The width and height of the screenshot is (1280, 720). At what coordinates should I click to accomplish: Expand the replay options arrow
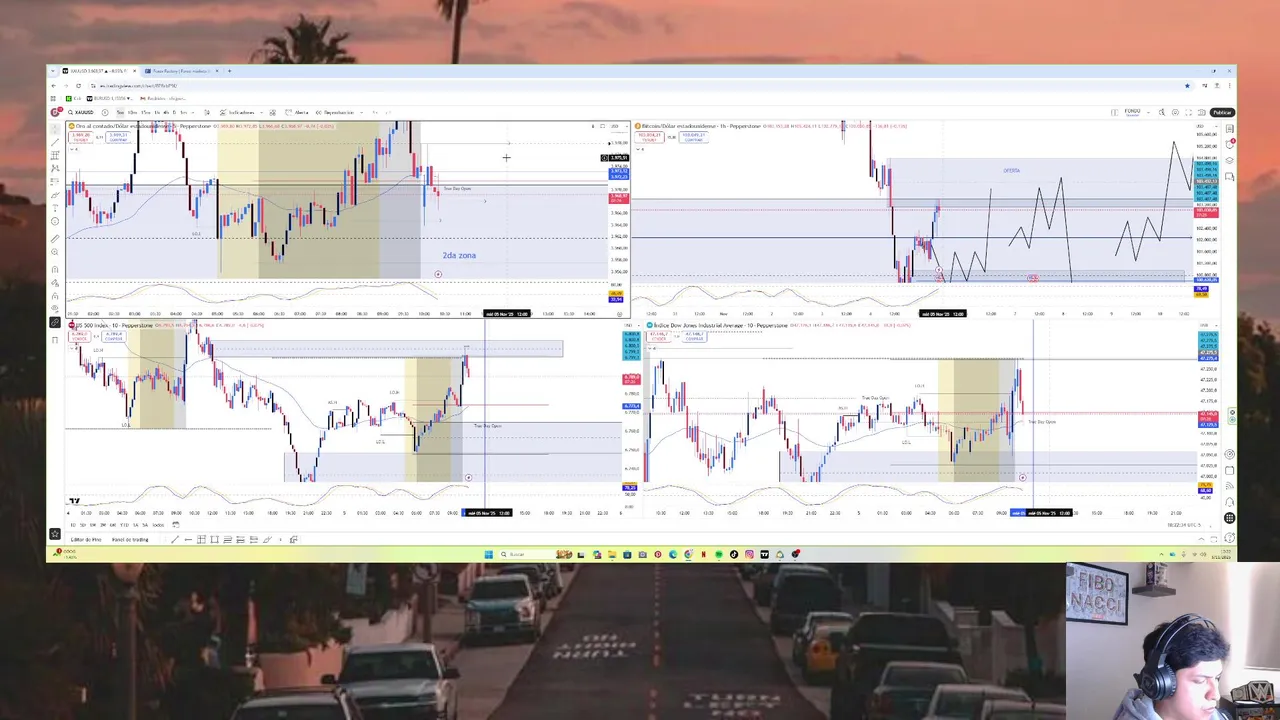(x=362, y=112)
